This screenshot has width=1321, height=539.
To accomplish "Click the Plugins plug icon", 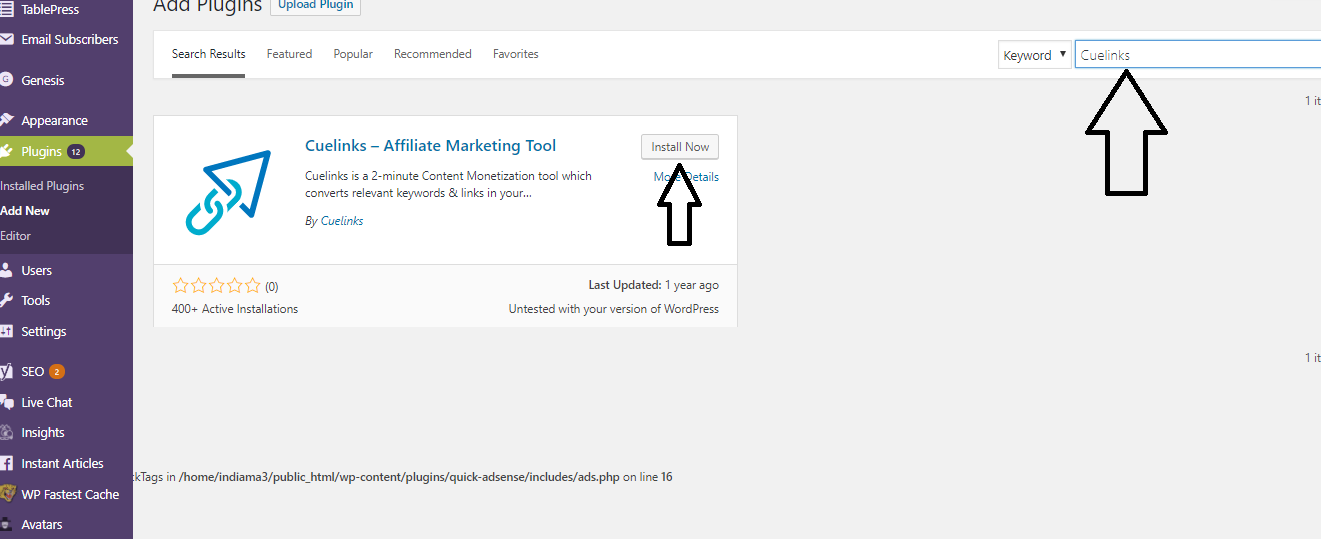I will [6, 152].
